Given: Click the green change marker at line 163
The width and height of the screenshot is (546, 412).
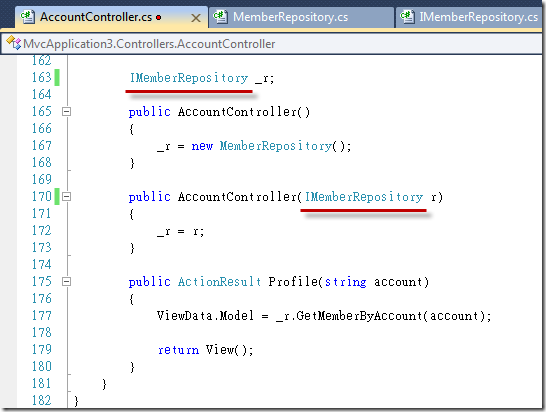Looking at the screenshot, I should click(x=57, y=77).
